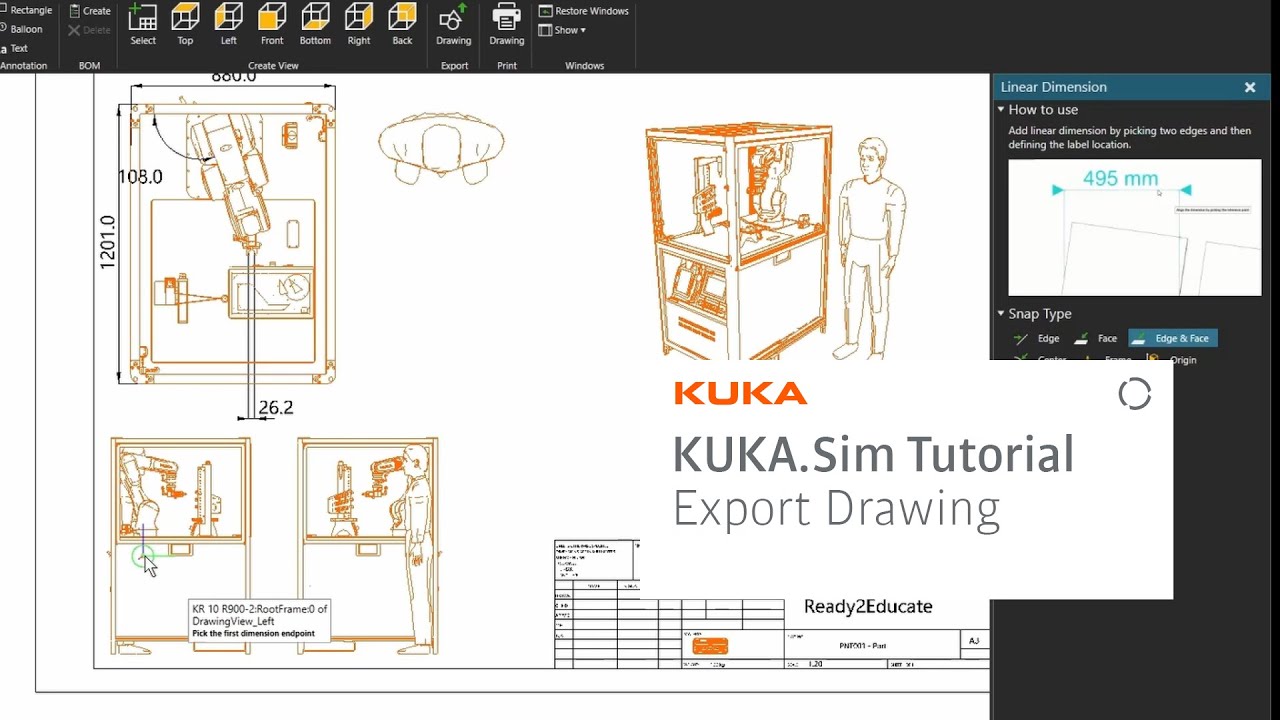Enable the Origin snap type

coord(1172,359)
